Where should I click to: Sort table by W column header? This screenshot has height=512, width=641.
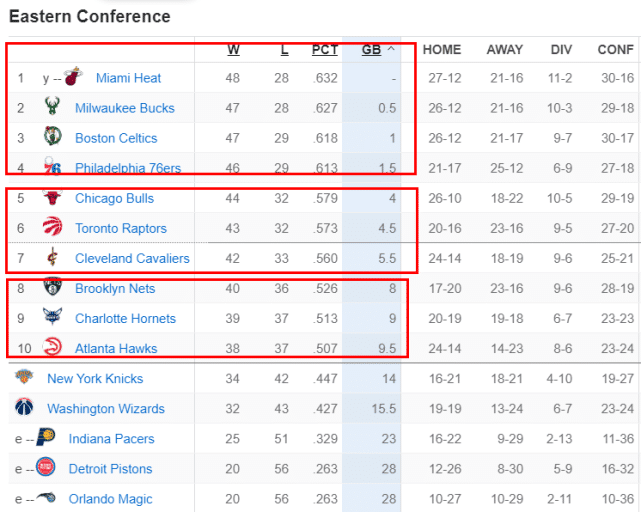coord(233,49)
